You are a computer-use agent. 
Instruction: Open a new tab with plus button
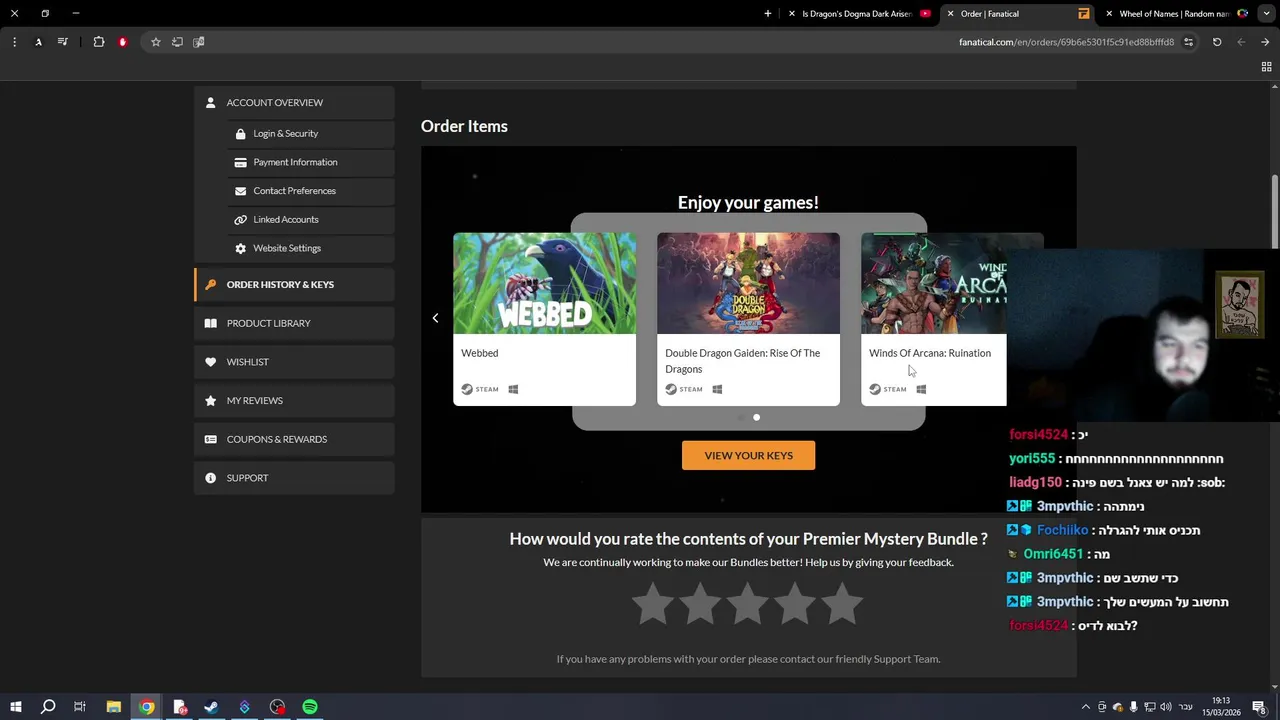pos(768,14)
